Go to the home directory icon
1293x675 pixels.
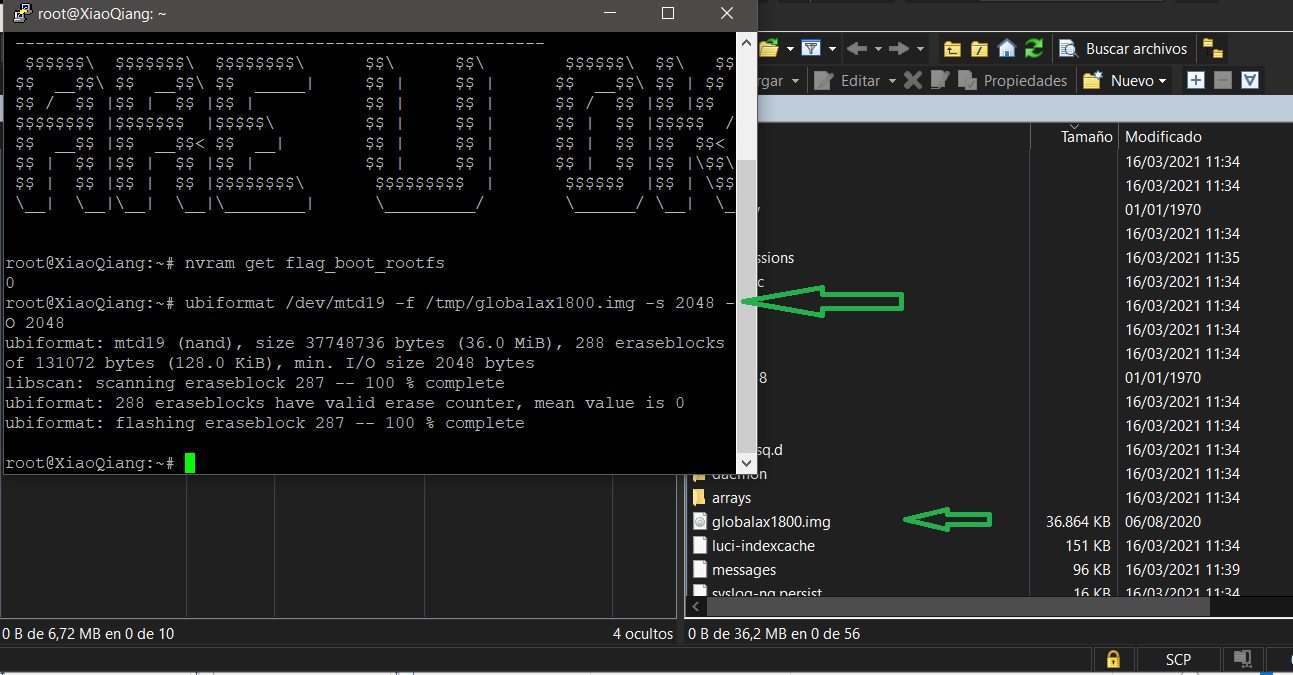click(1006, 48)
